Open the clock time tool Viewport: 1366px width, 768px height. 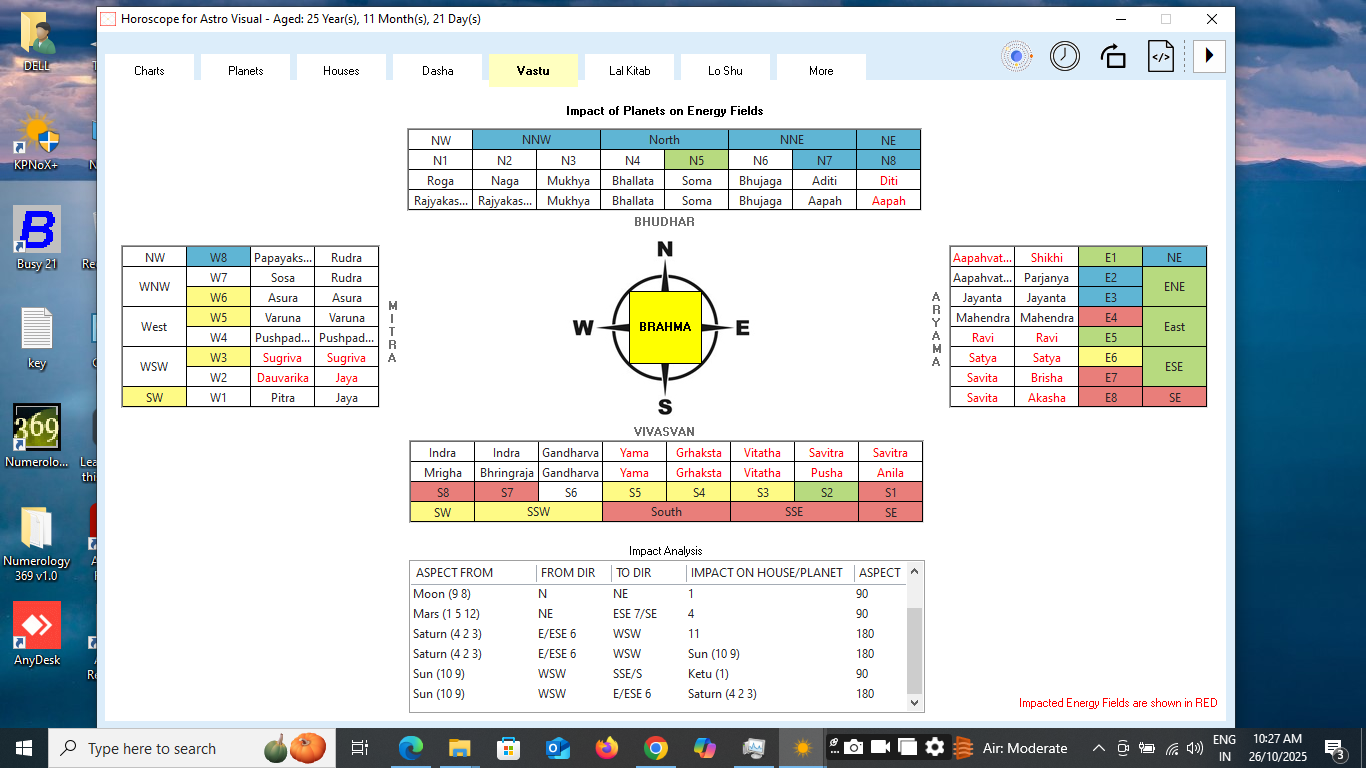[x=1065, y=56]
